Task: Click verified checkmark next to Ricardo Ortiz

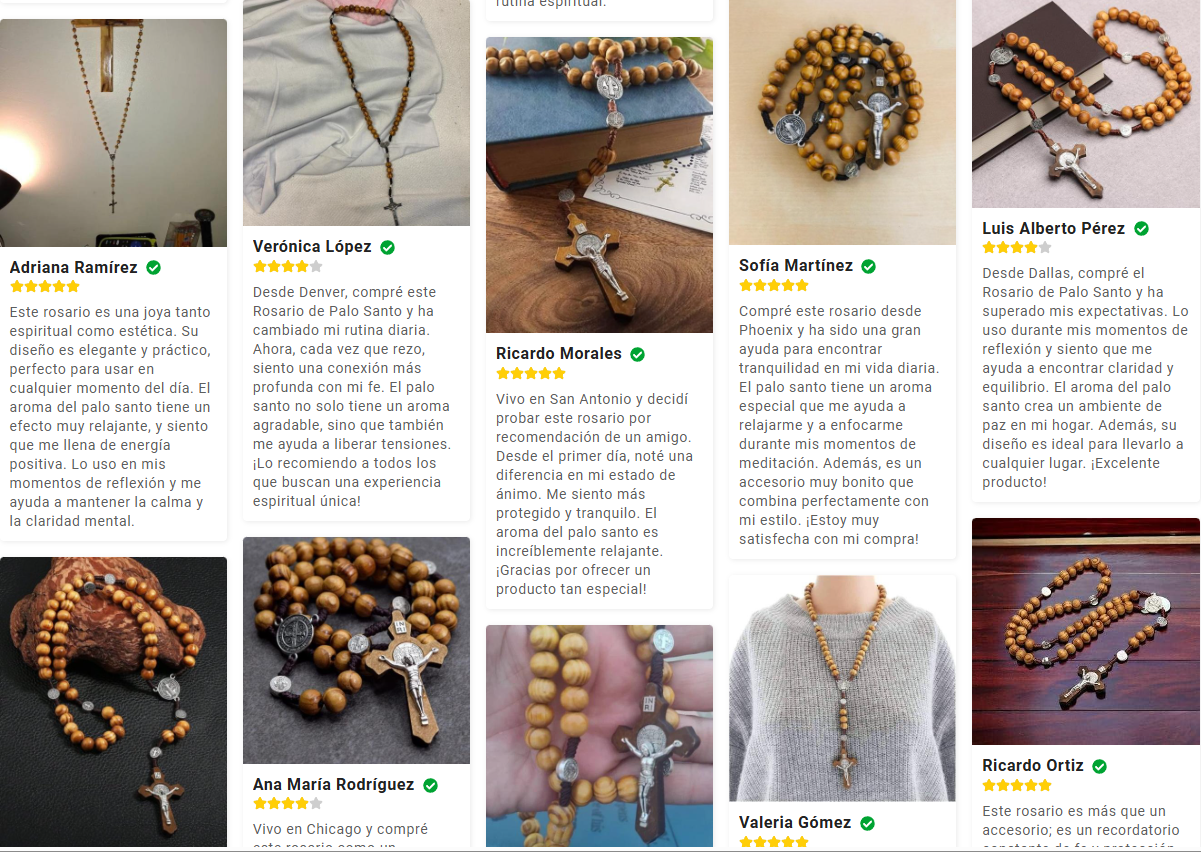Action: pyautogui.click(x=1099, y=766)
